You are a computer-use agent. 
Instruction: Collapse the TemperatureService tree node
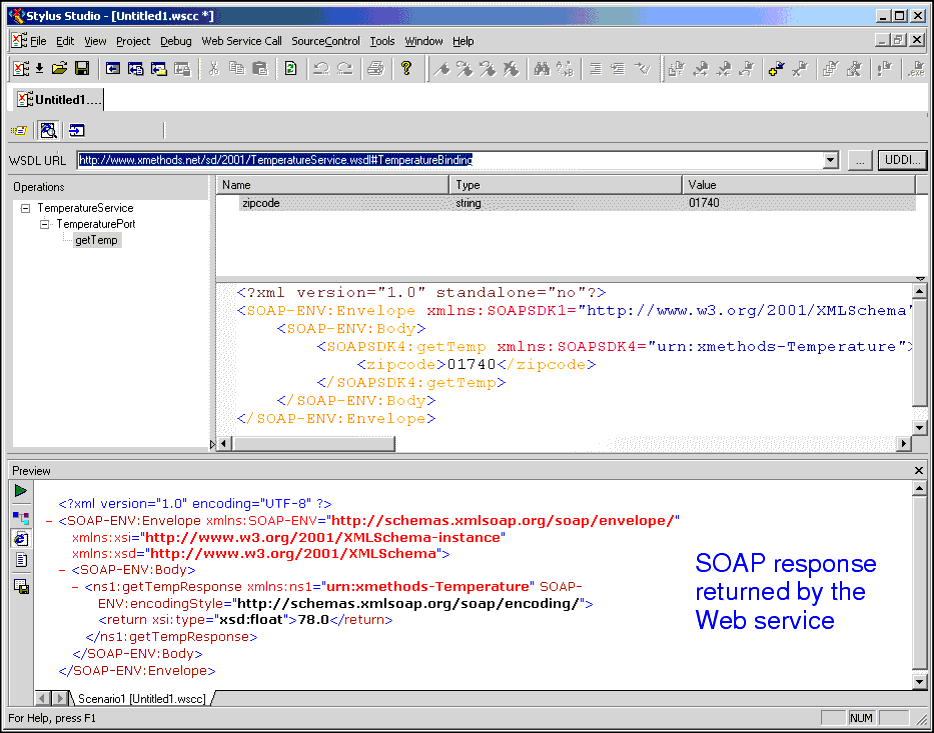(x=26, y=208)
